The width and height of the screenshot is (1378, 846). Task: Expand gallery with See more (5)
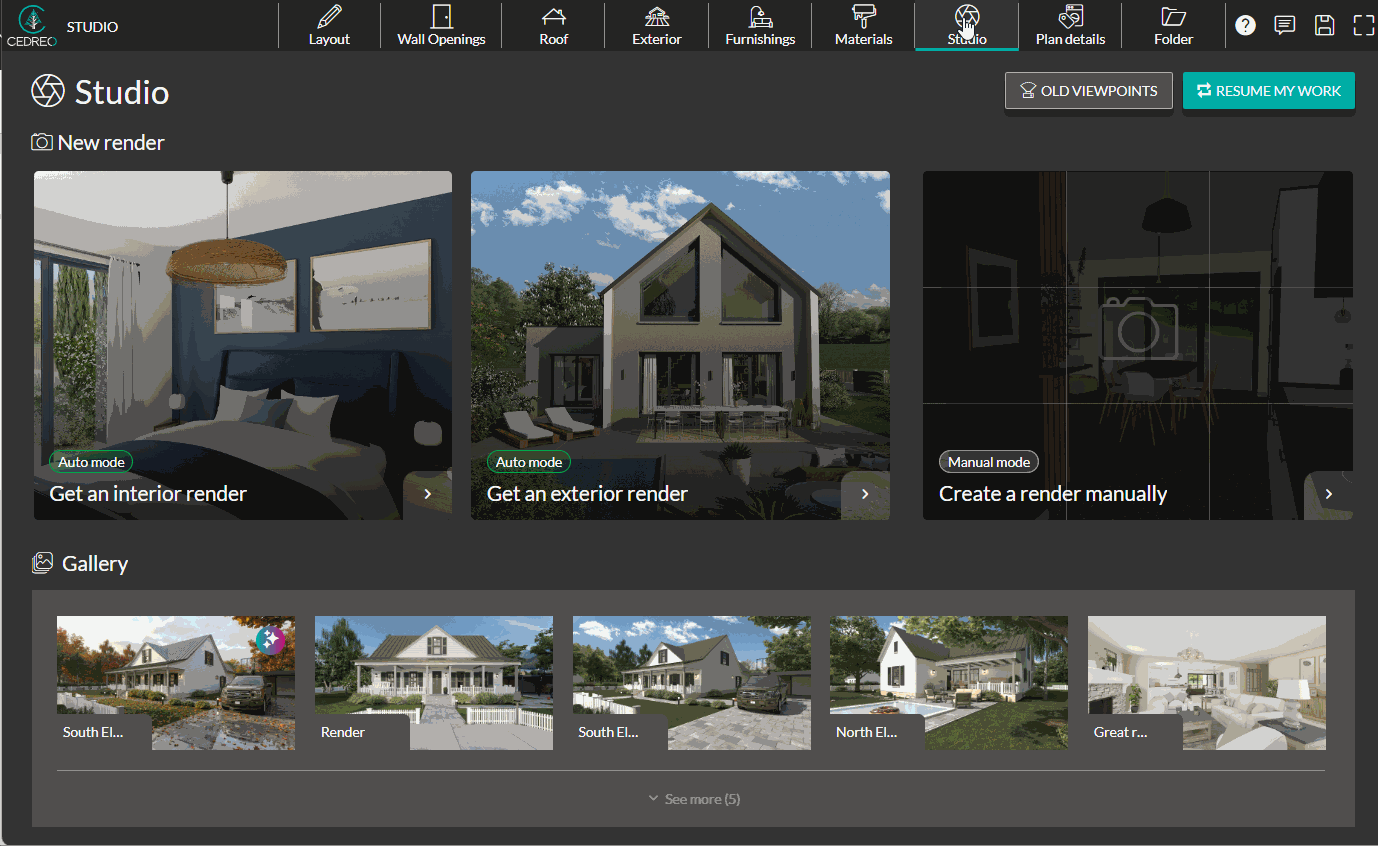tap(693, 799)
